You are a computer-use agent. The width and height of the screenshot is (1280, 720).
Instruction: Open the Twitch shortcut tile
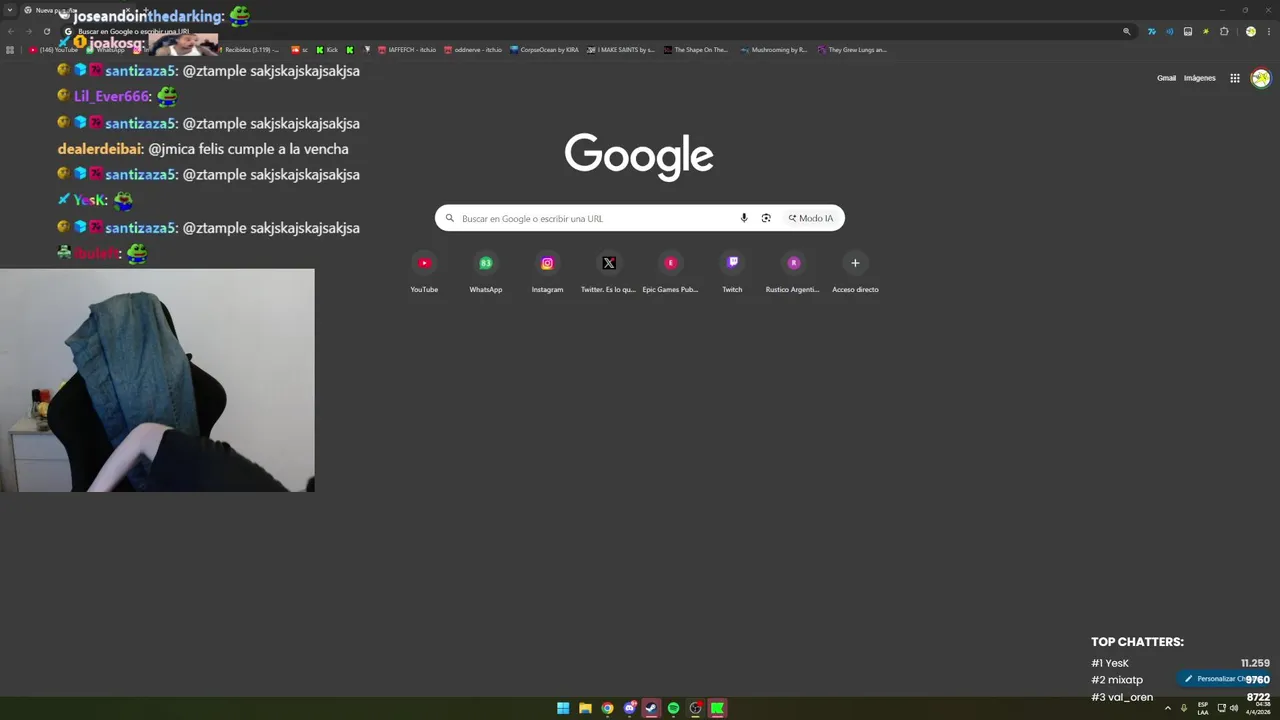(x=732, y=273)
